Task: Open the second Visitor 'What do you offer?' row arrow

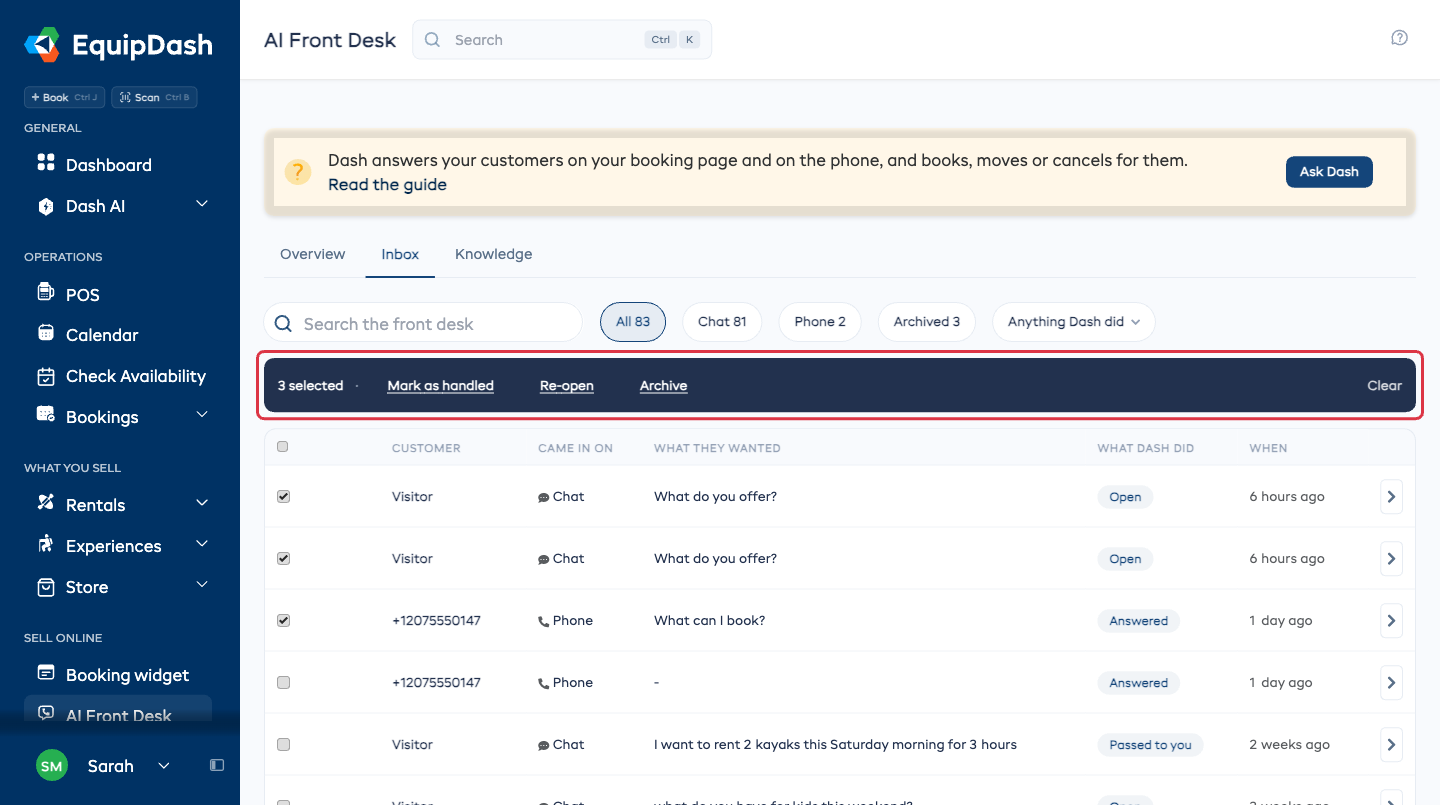Action: coord(1391,559)
